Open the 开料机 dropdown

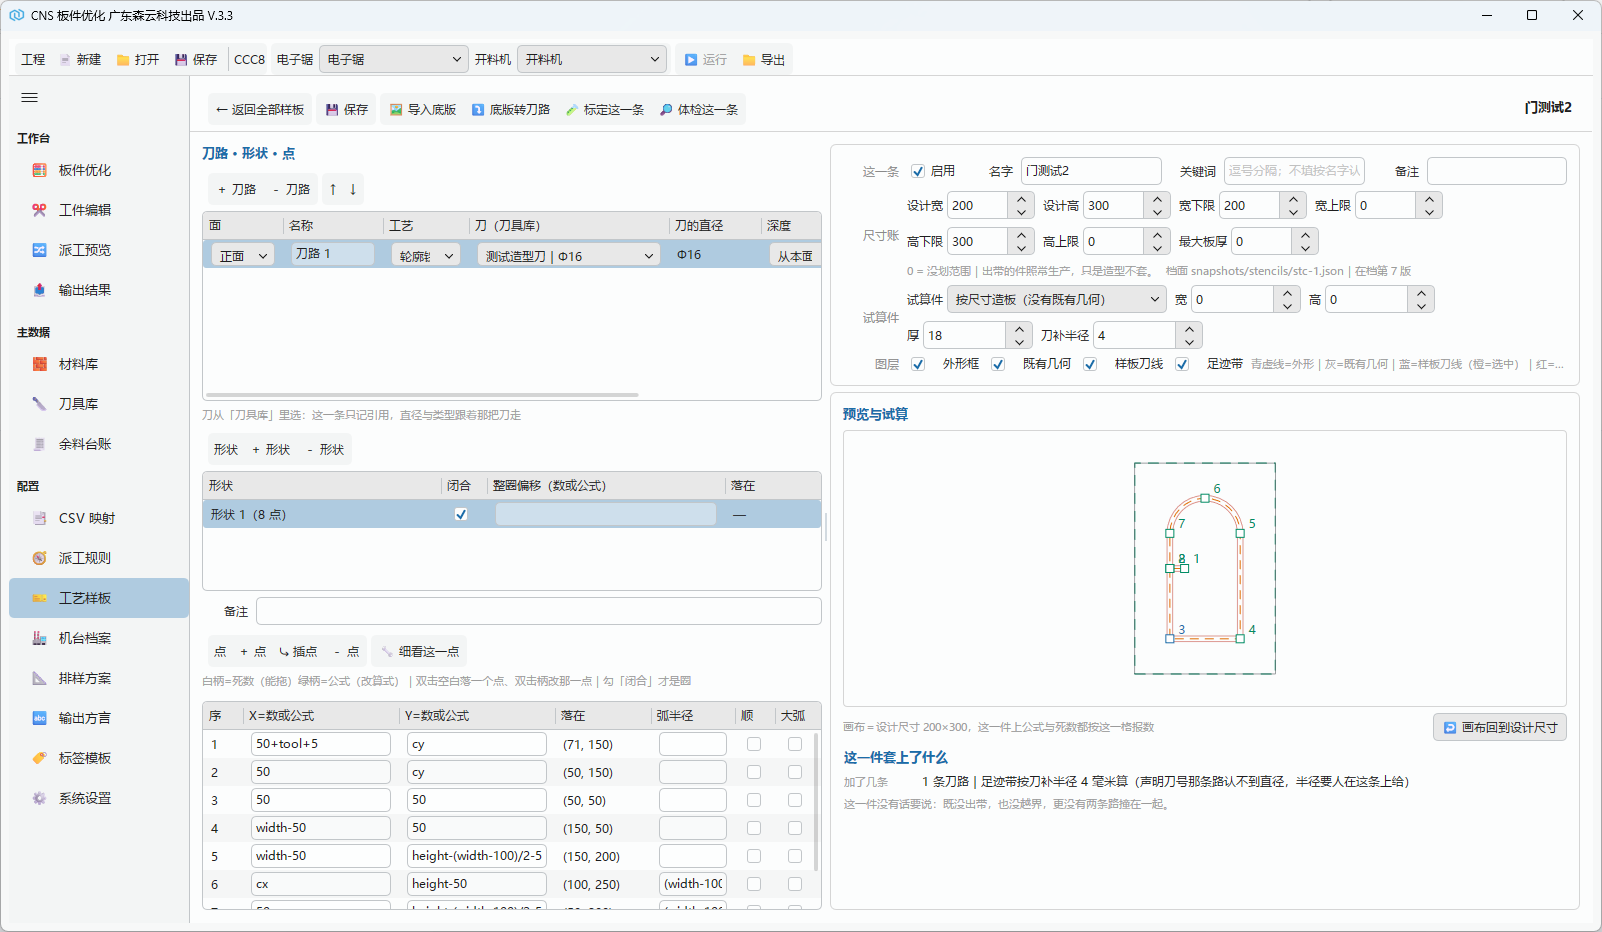592,59
